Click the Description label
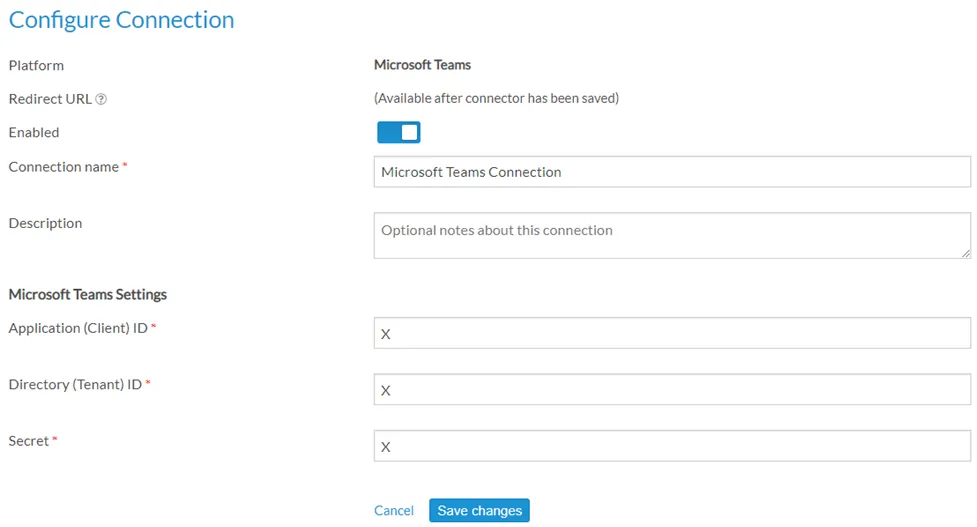 pyautogui.click(x=45, y=224)
